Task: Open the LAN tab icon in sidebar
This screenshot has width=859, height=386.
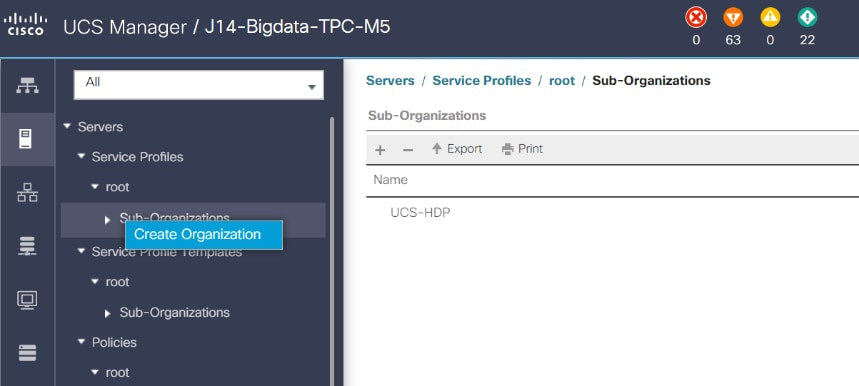Action: pyautogui.click(x=27, y=193)
